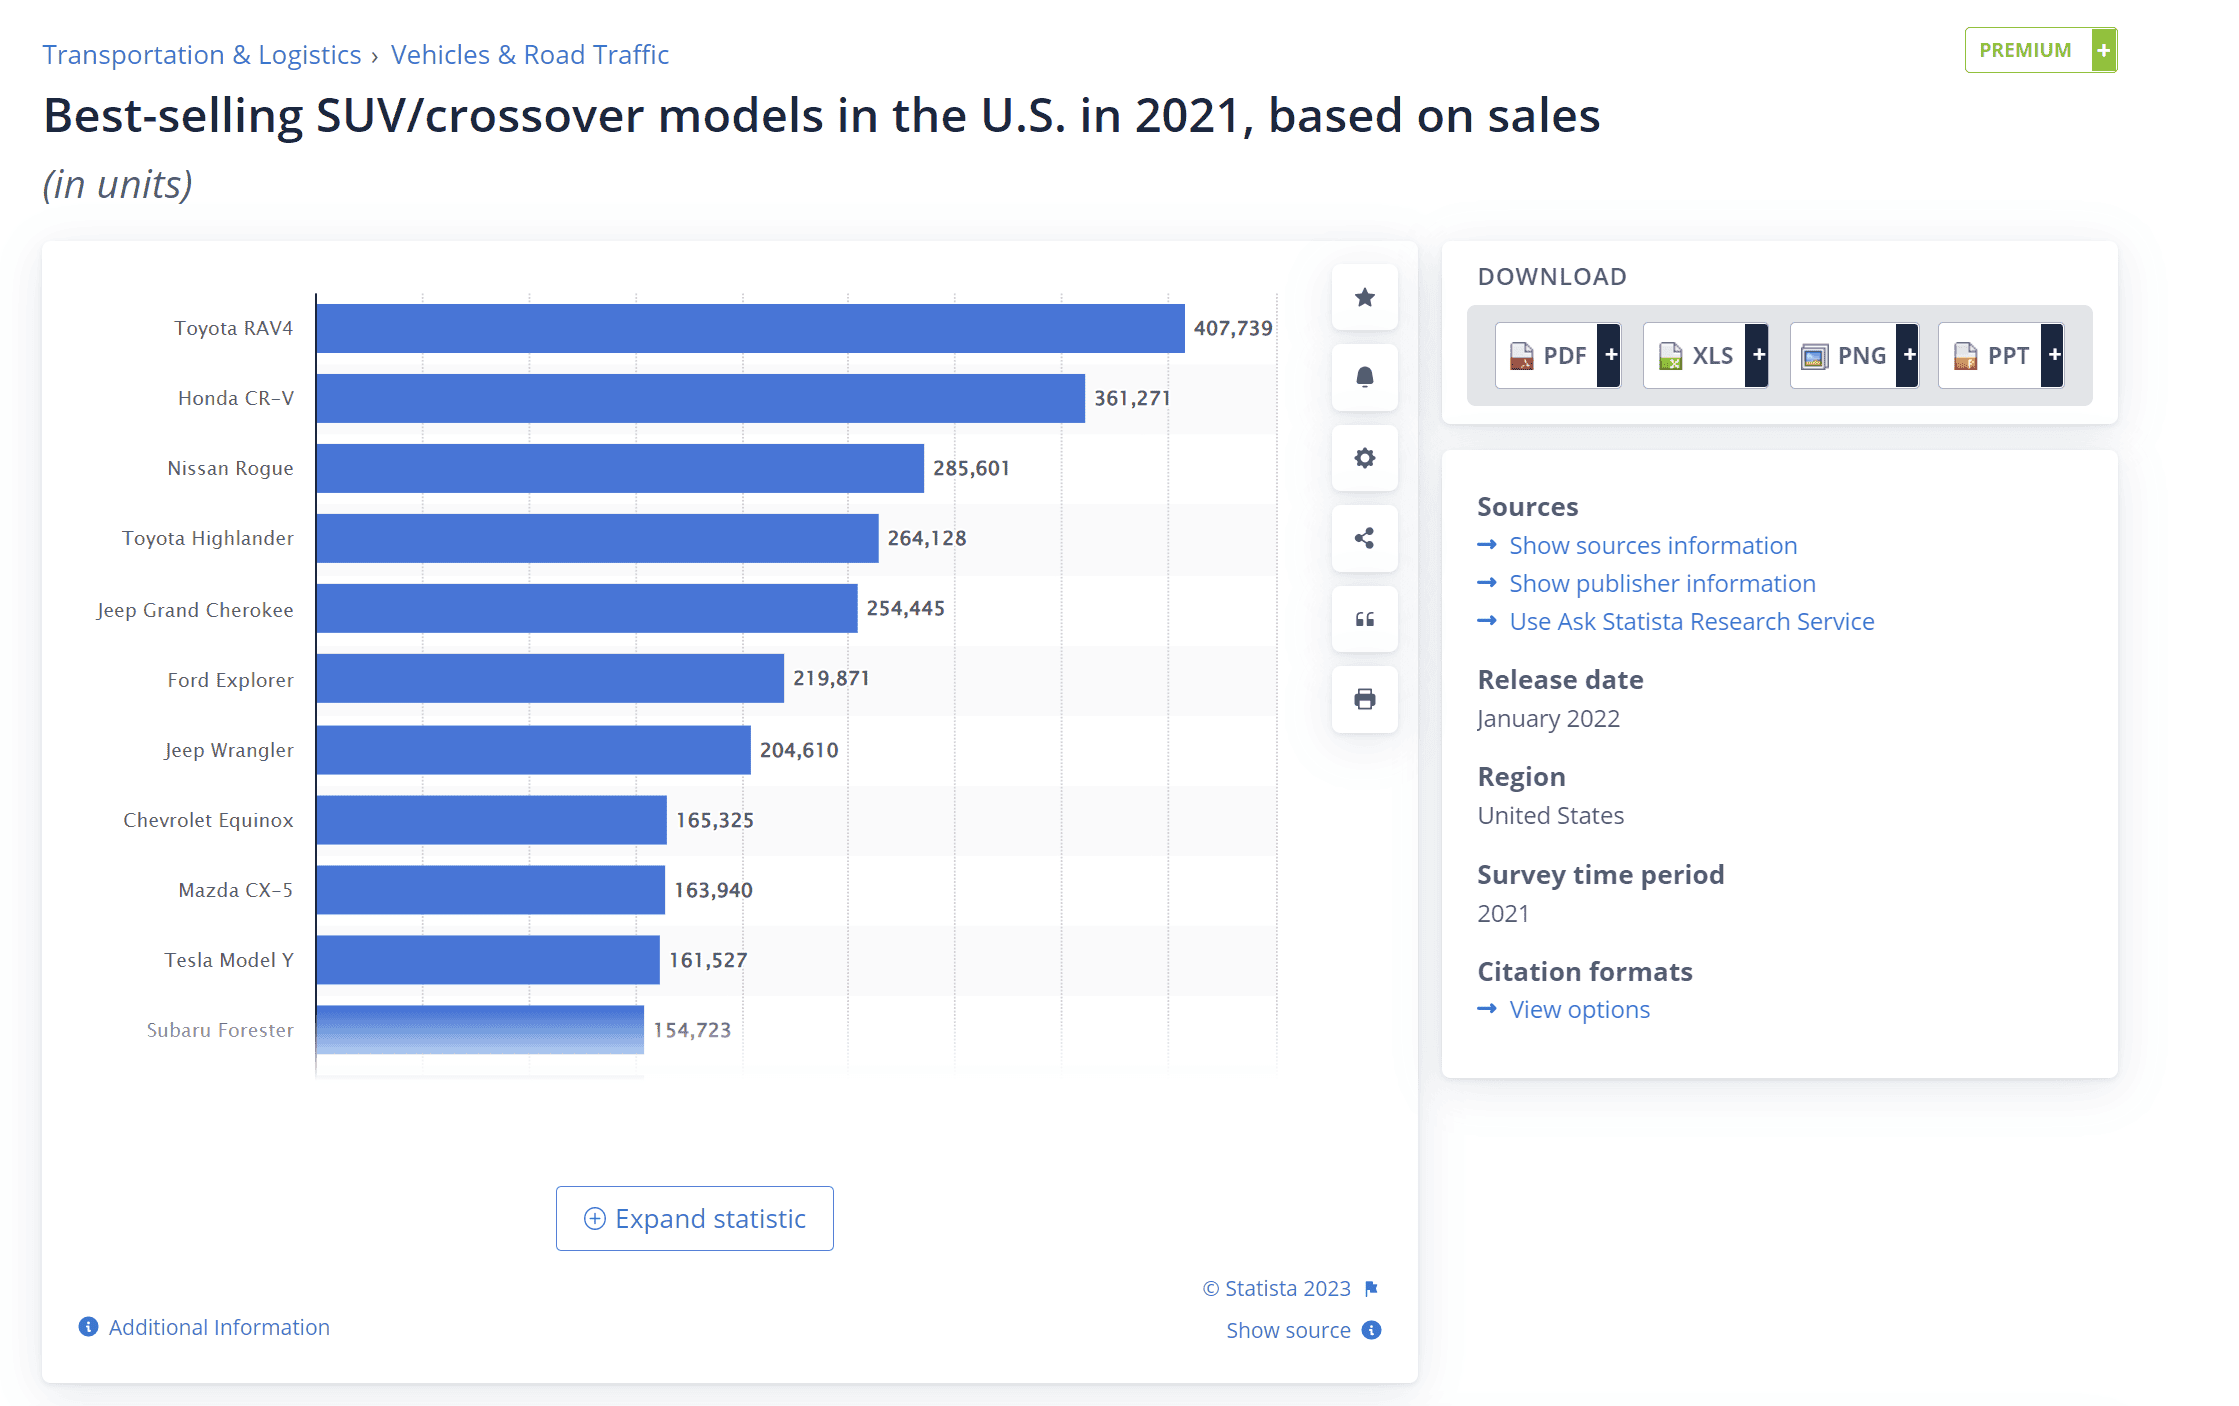The height and width of the screenshot is (1406, 2239).
Task: Click the Tesla Model Y axis label
Action: point(229,960)
